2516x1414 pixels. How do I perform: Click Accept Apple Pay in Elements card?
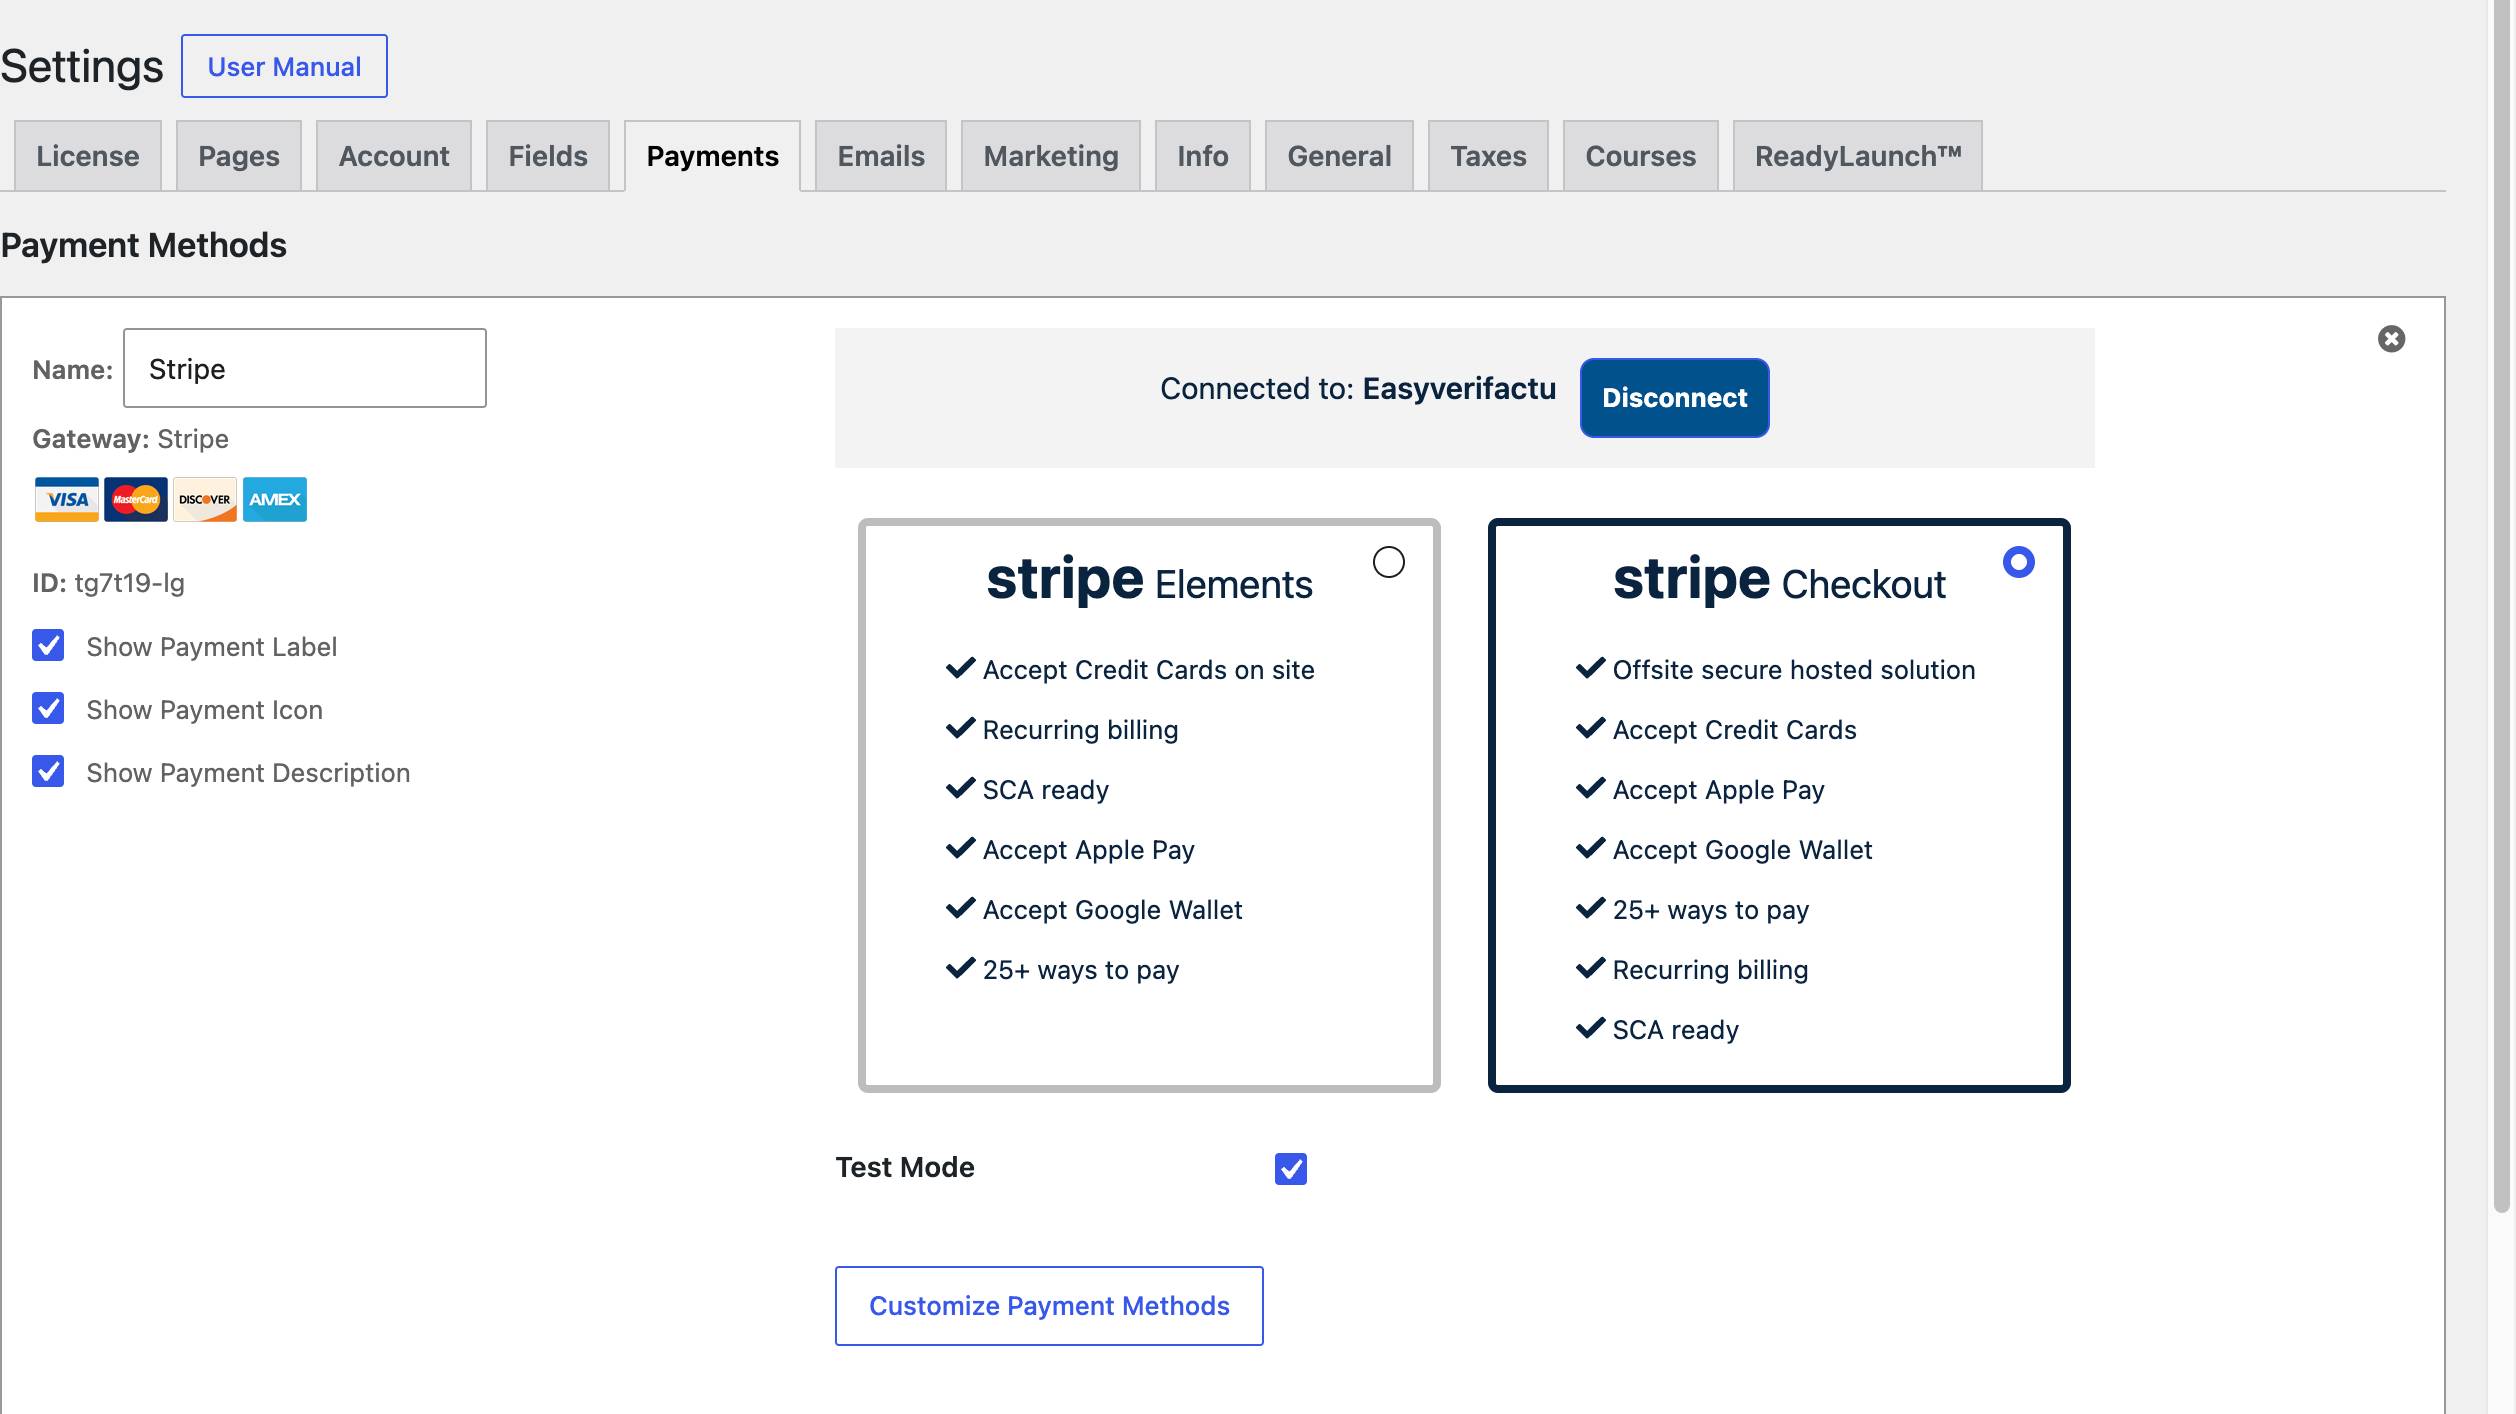point(1089,850)
